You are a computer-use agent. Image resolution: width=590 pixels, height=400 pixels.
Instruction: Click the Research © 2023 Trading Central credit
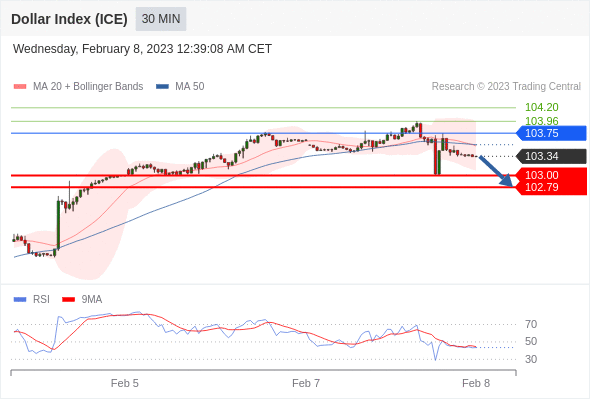pyautogui.click(x=506, y=87)
